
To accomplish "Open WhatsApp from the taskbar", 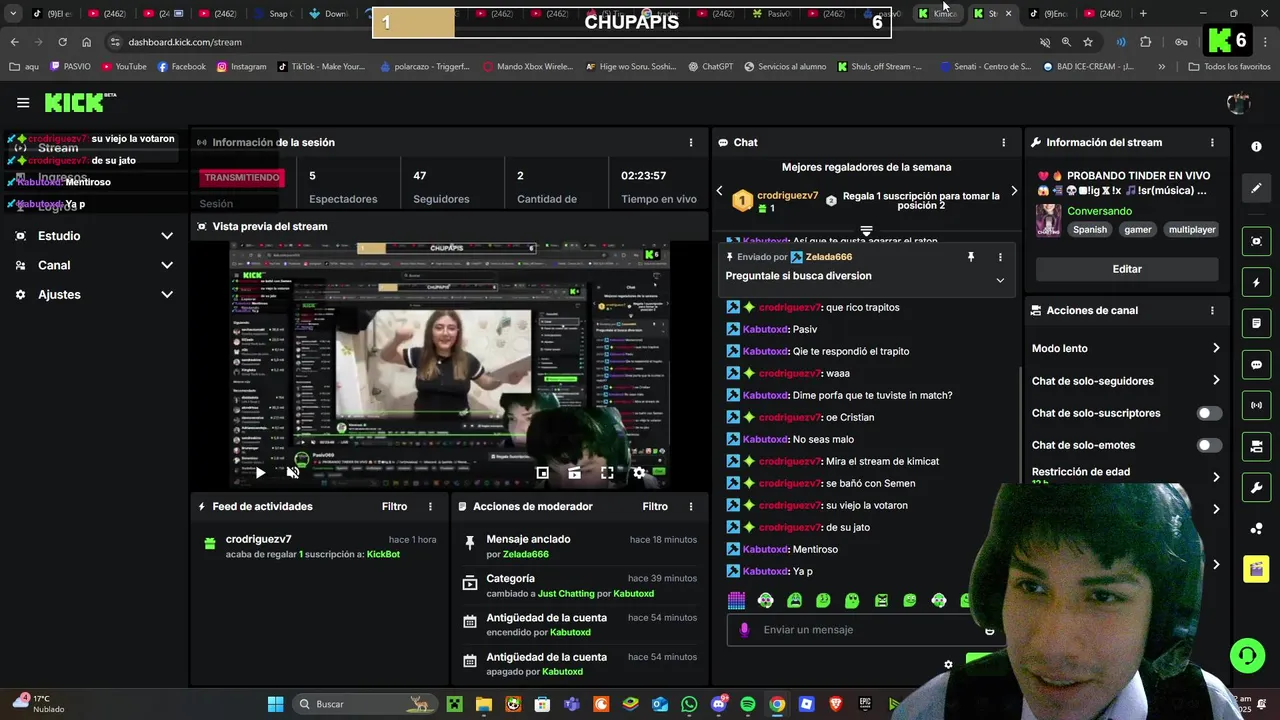I will (x=689, y=704).
